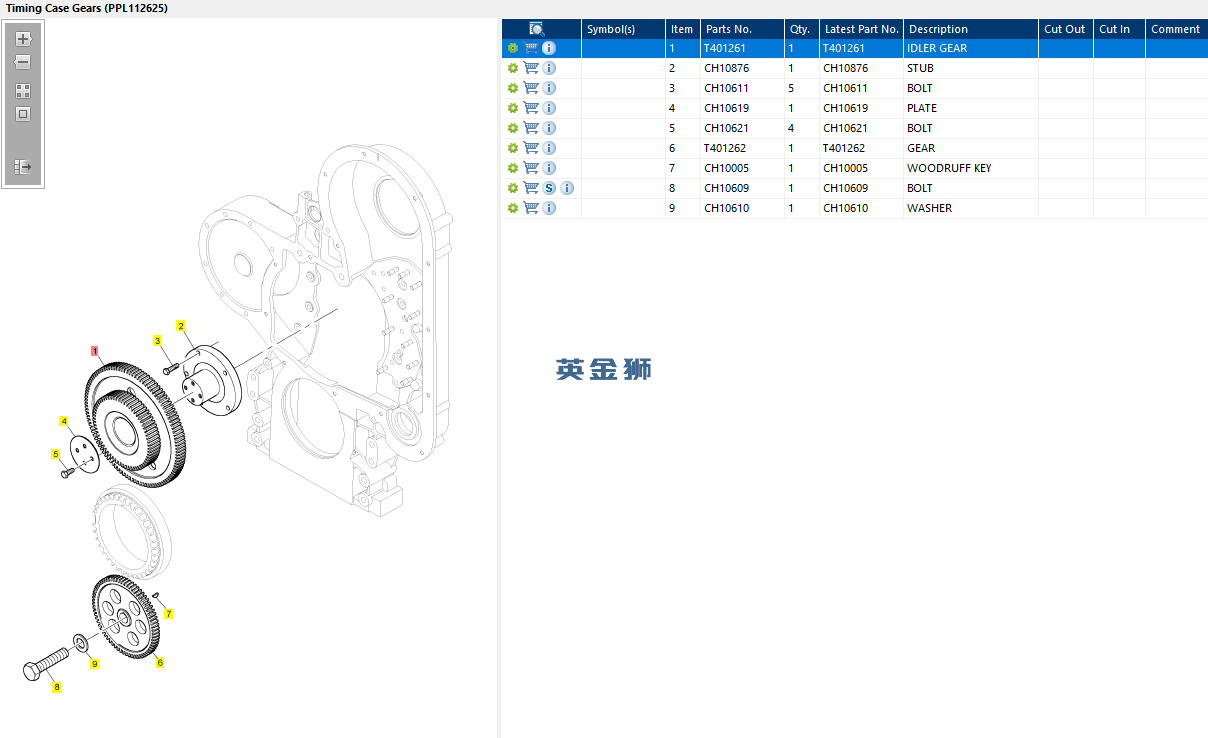Sort by the Symbol(s) column header
This screenshot has height=738, width=1208.
[623, 29]
